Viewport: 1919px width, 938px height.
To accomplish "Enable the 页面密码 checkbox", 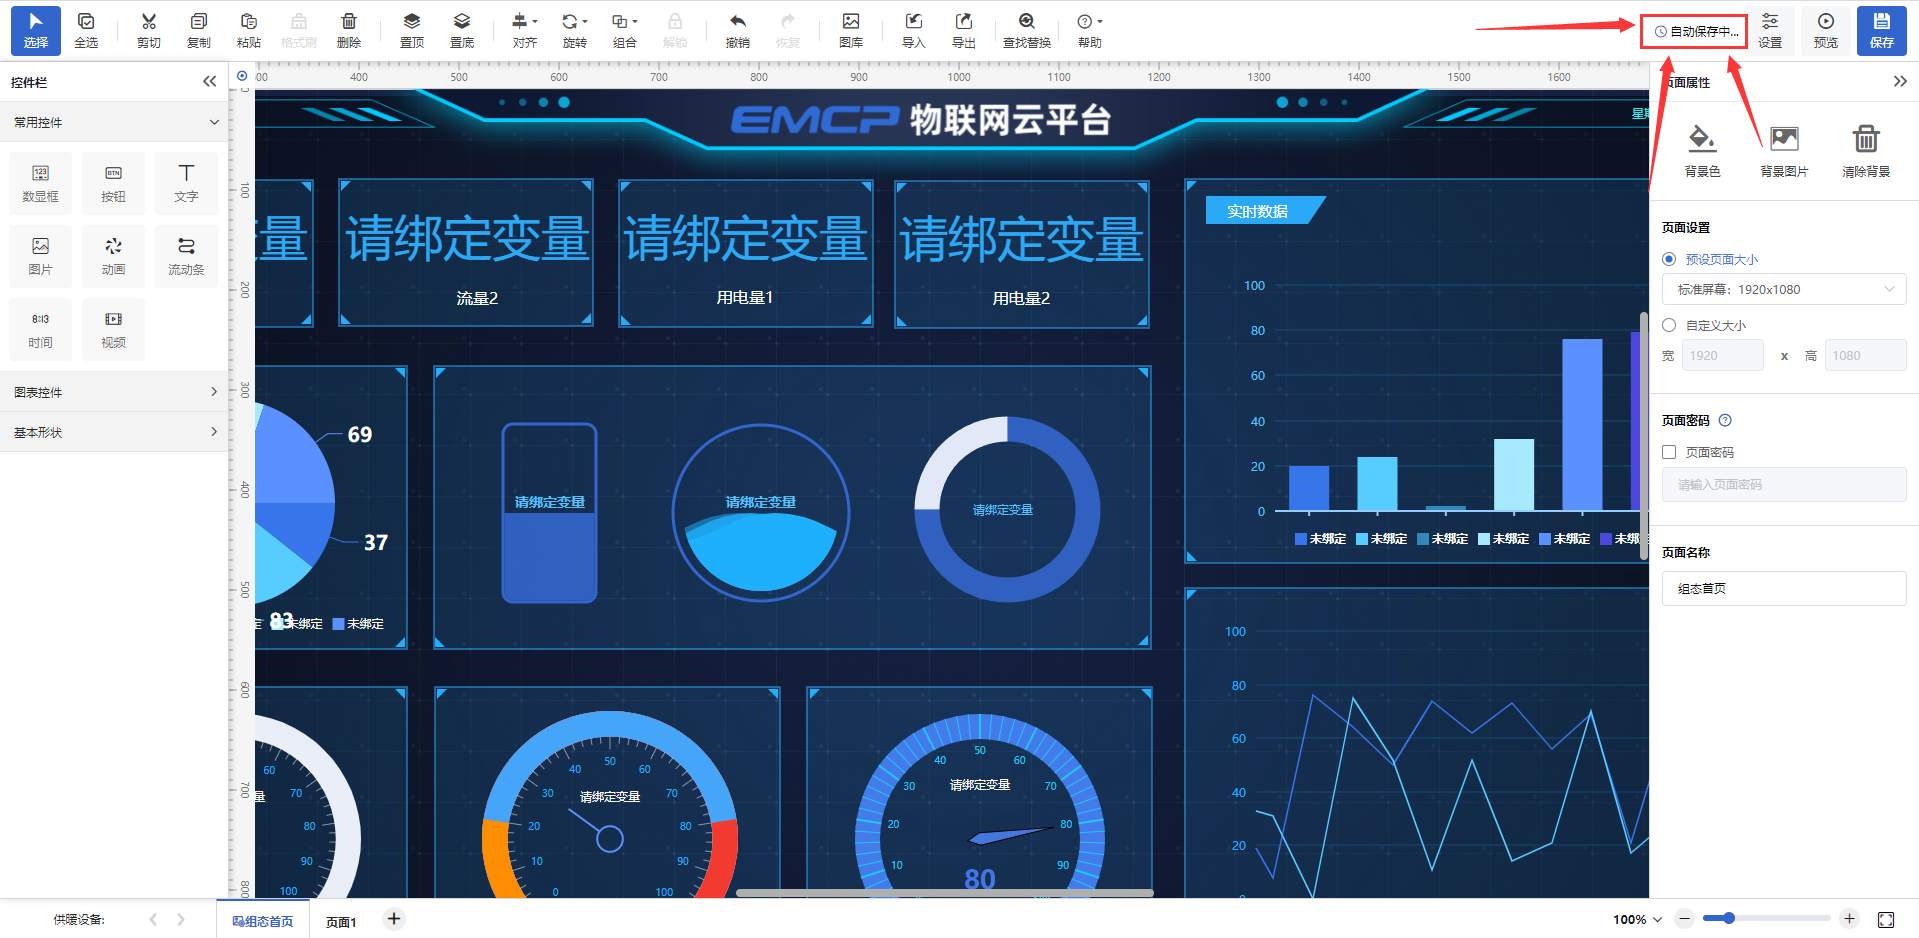I will tap(1669, 452).
